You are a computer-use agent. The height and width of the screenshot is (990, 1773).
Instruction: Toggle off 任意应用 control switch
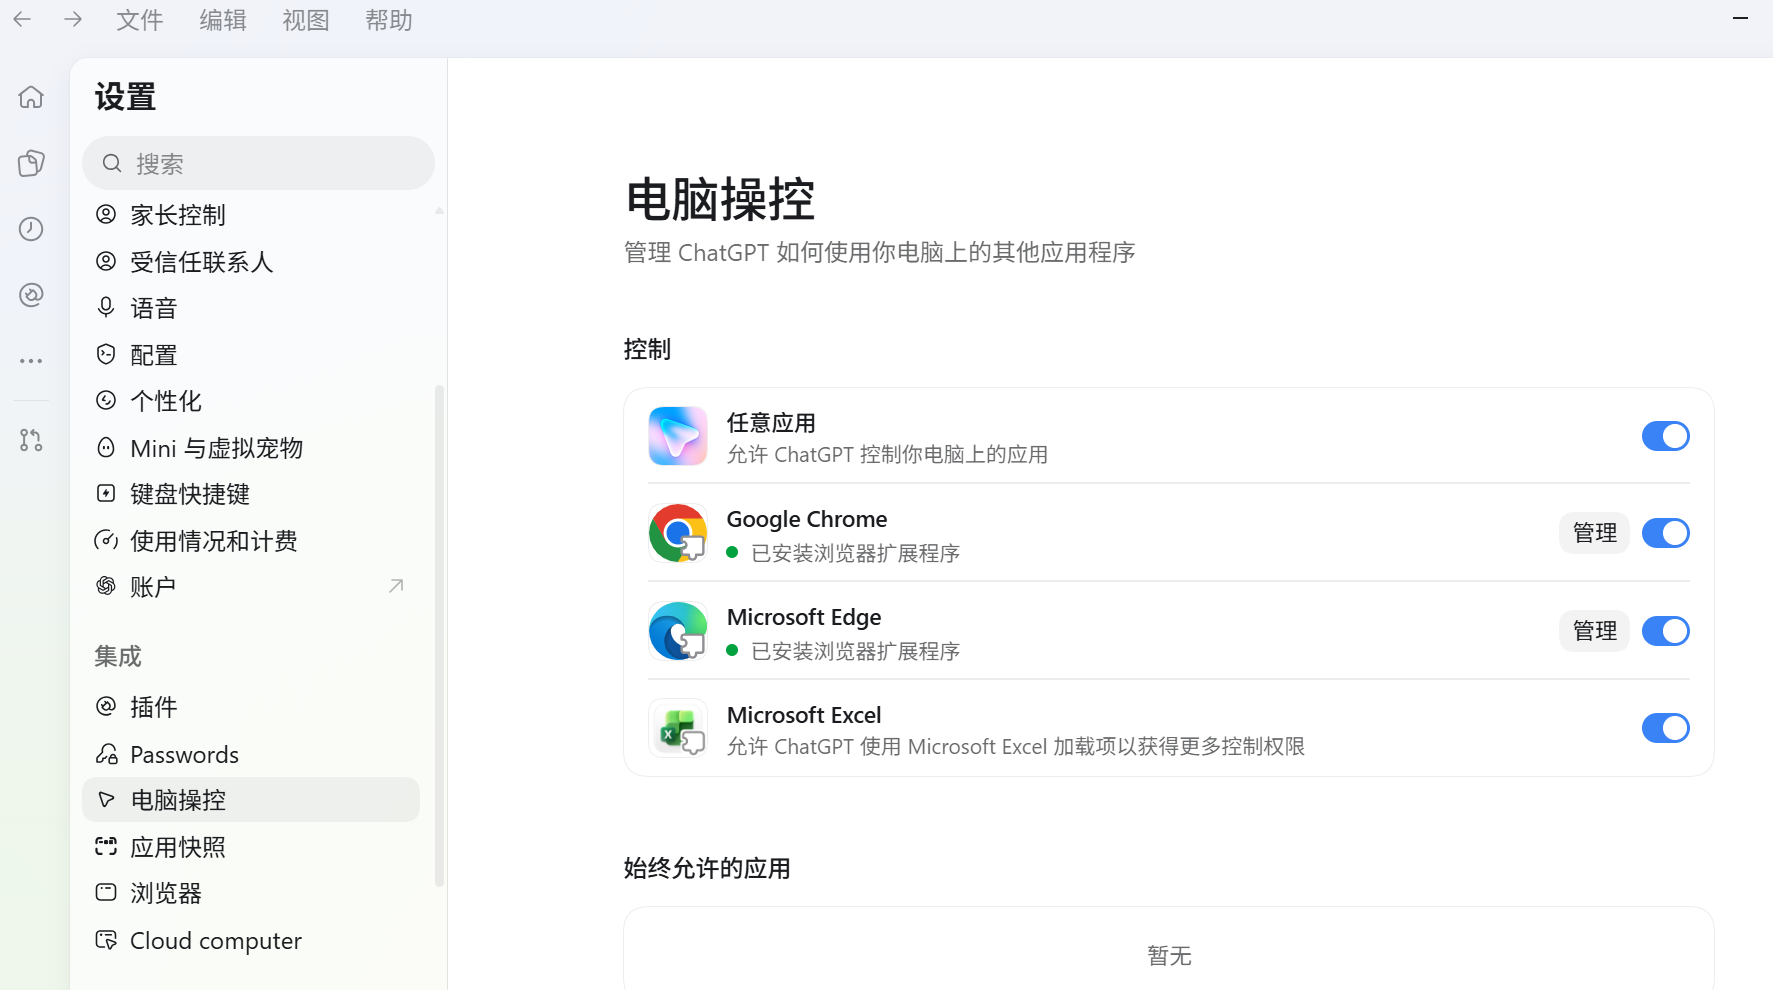point(1666,436)
